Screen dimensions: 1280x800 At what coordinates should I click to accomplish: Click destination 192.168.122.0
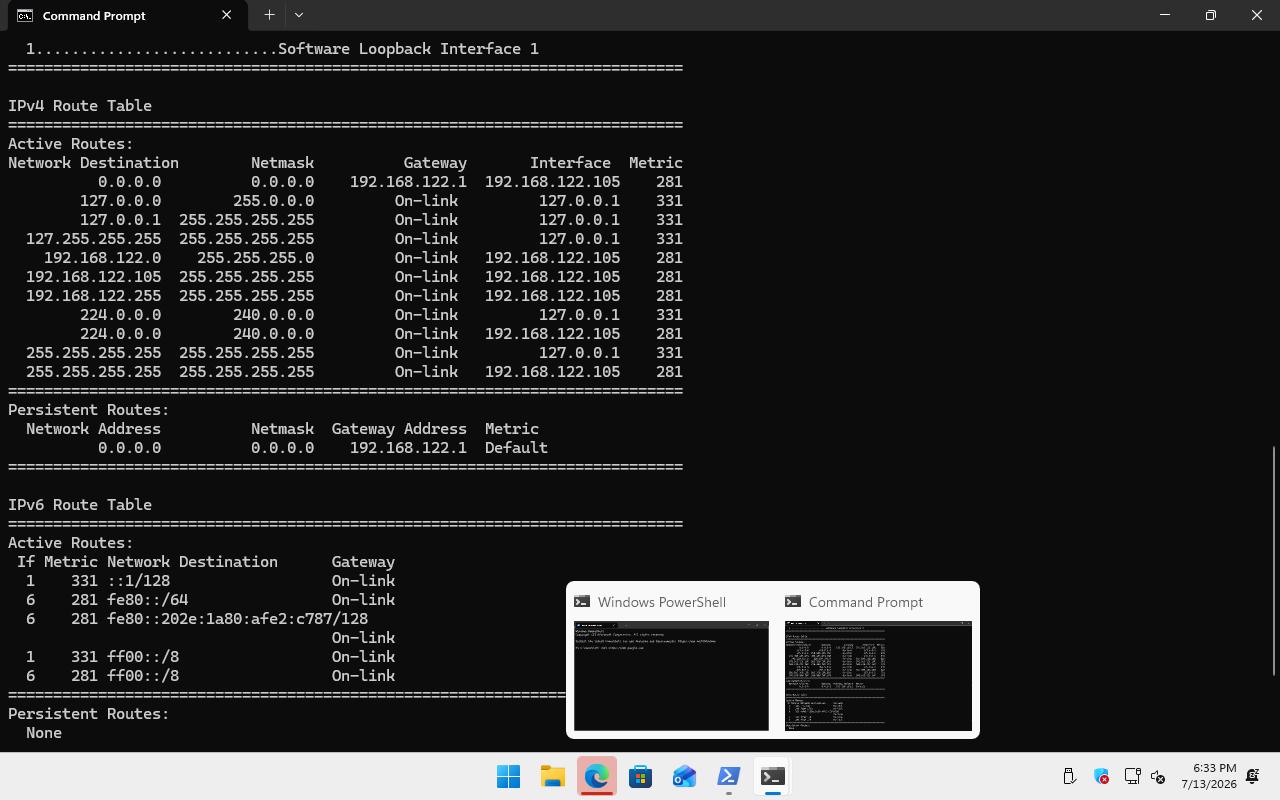102,258
